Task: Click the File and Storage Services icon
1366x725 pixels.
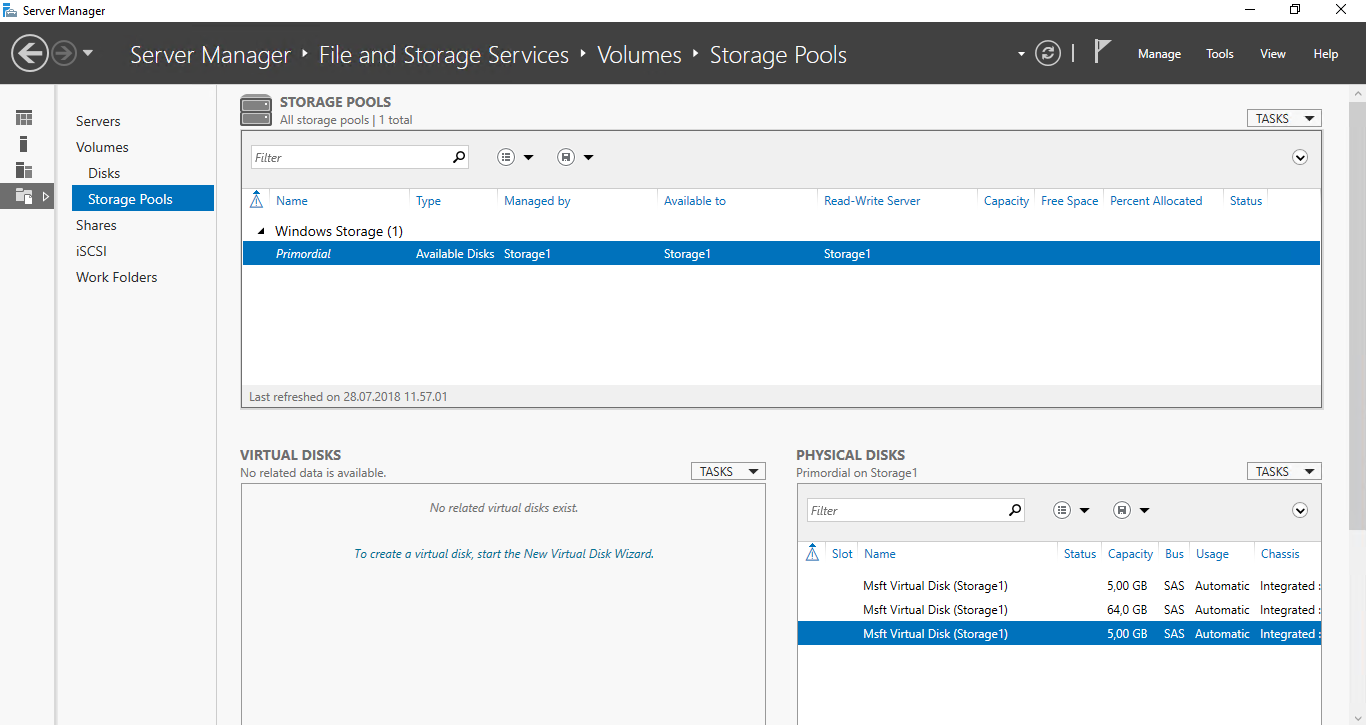Action: coord(24,197)
